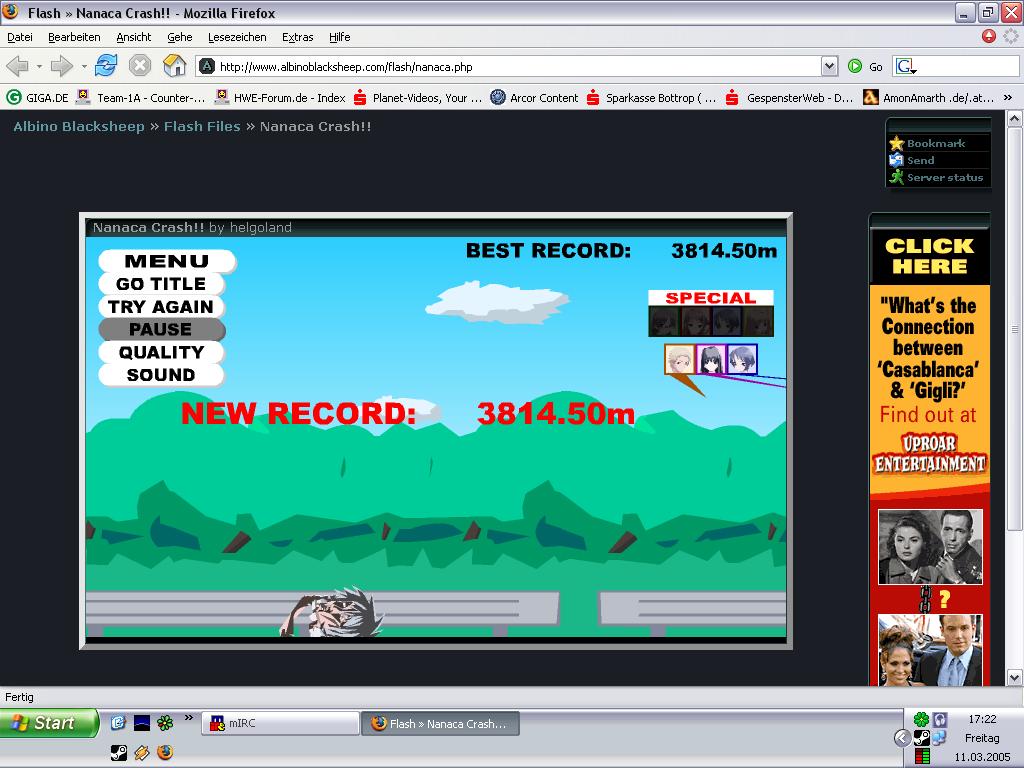Image resolution: width=1024 pixels, height=768 pixels.
Task: Click the page scrollbar down arrow
Action: [x=1014, y=677]
